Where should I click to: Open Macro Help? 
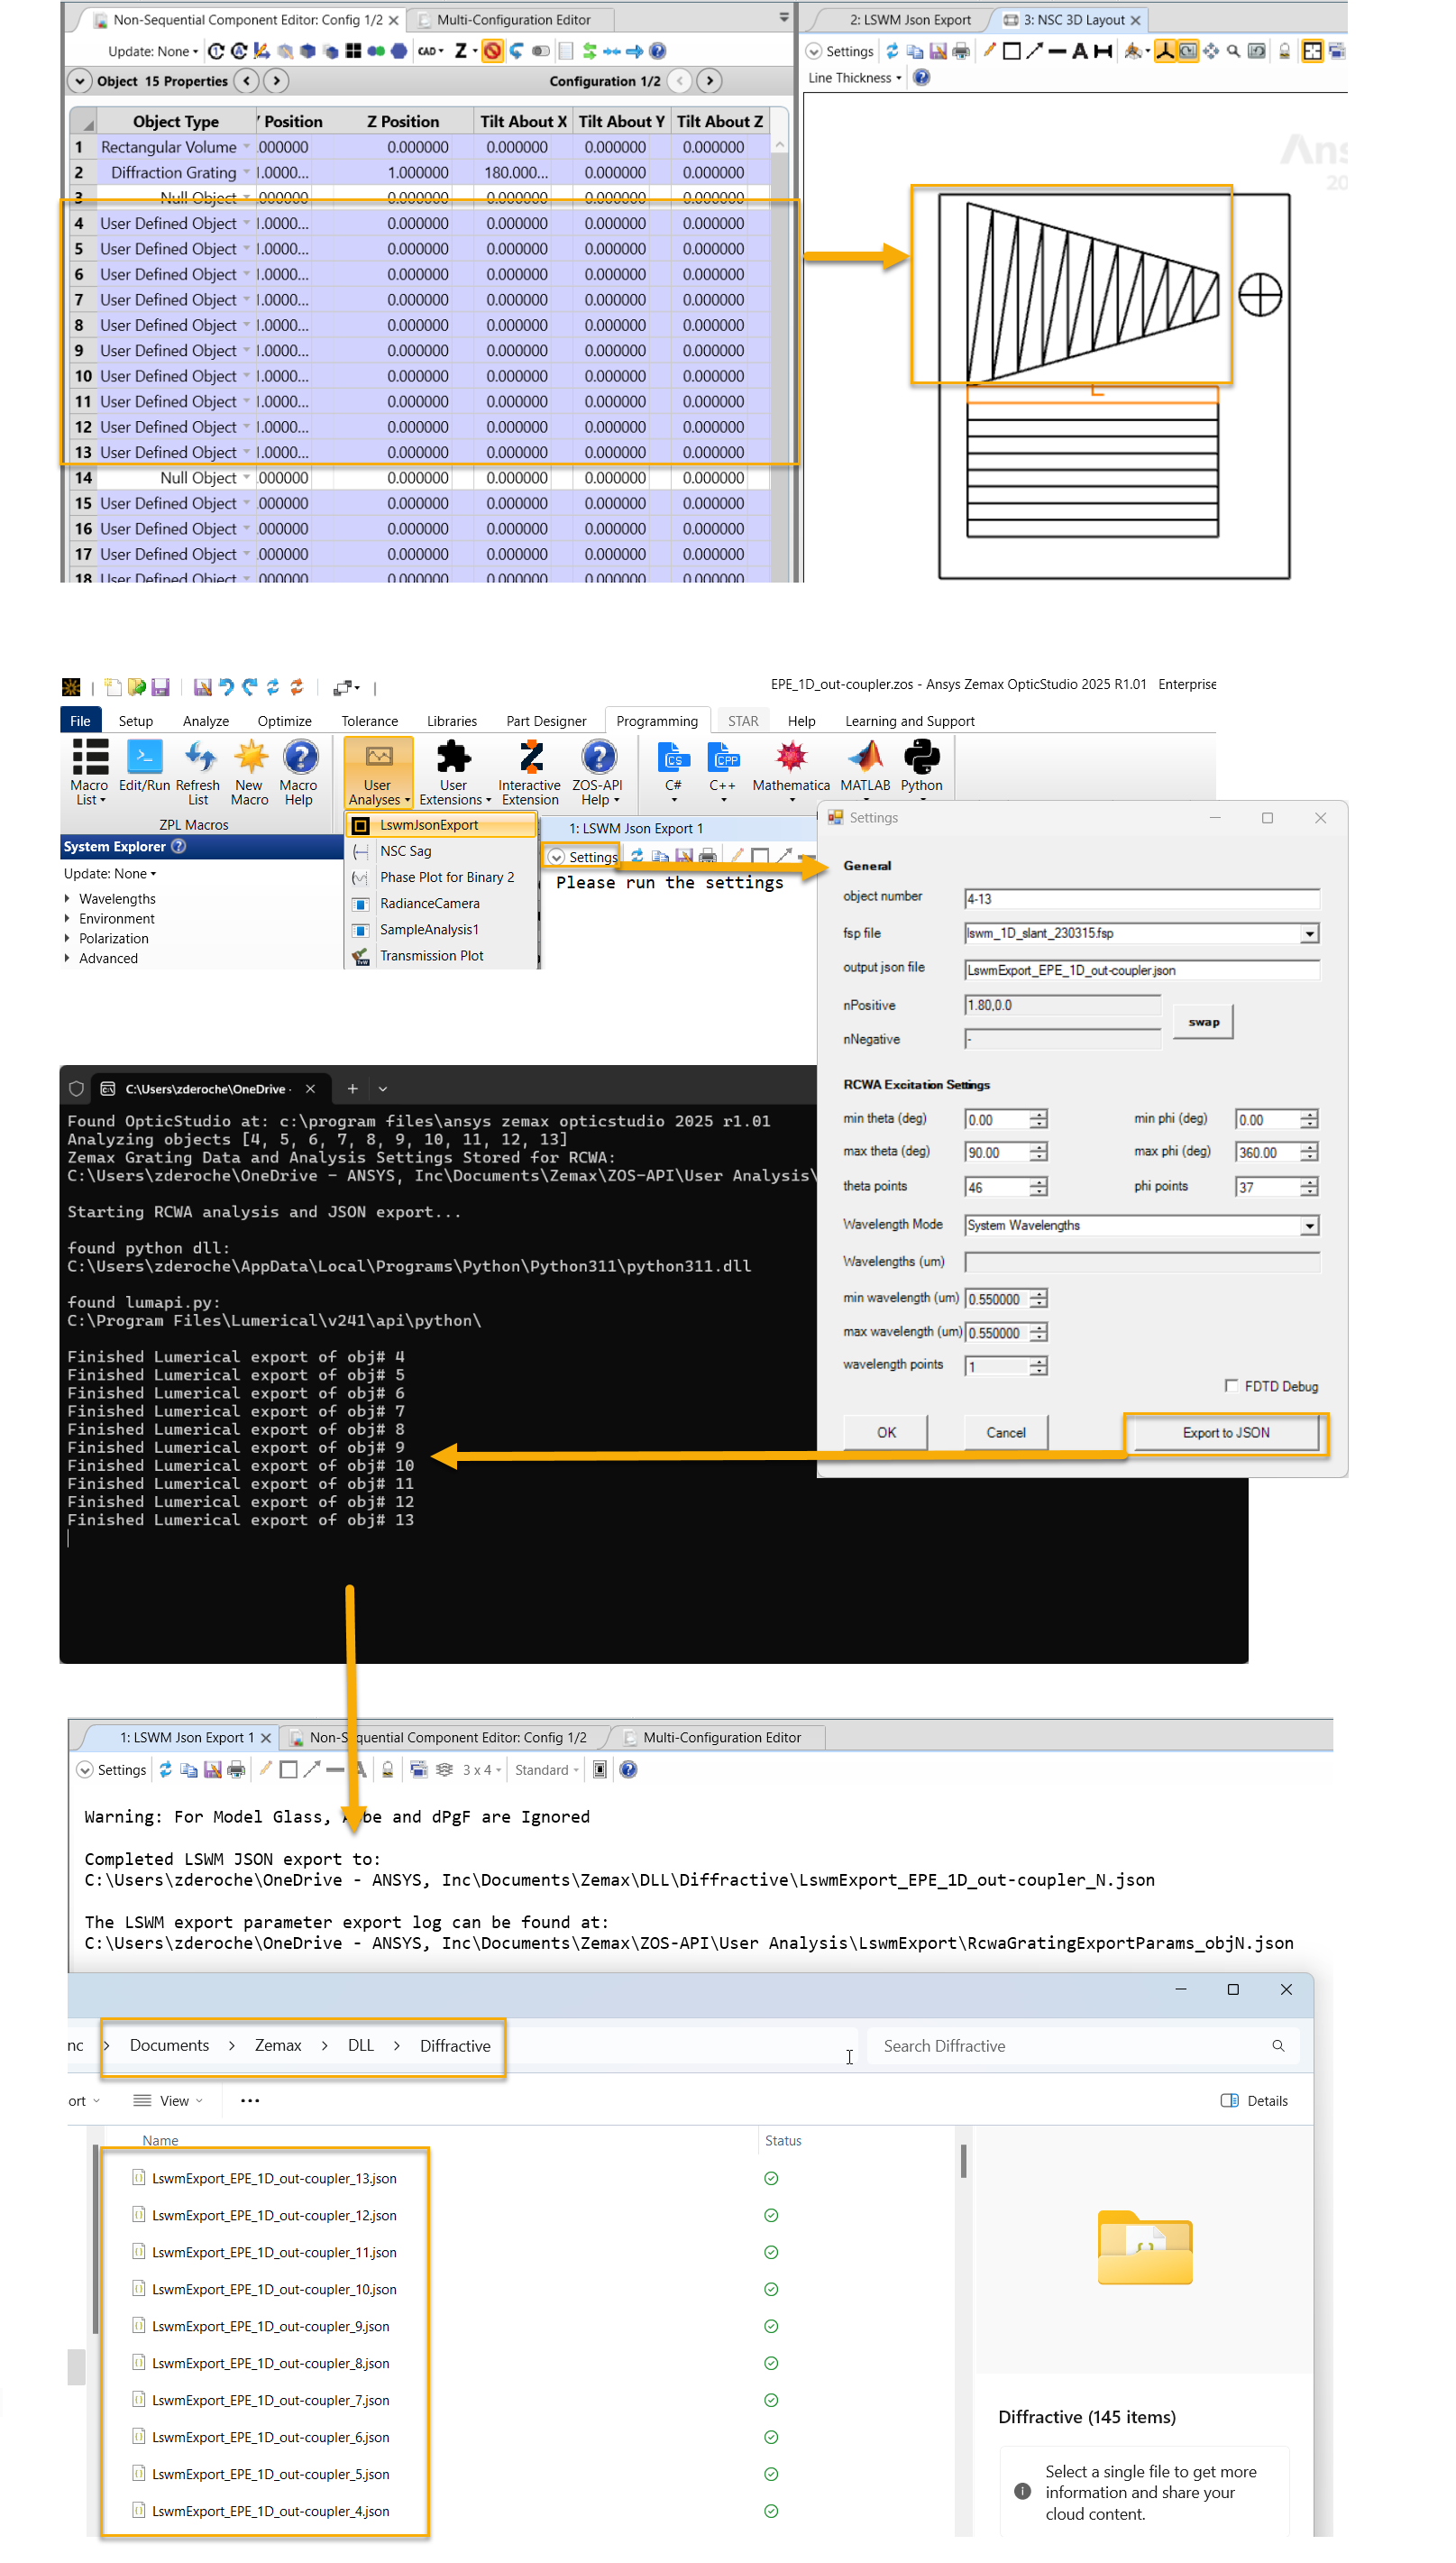(299, 772)
